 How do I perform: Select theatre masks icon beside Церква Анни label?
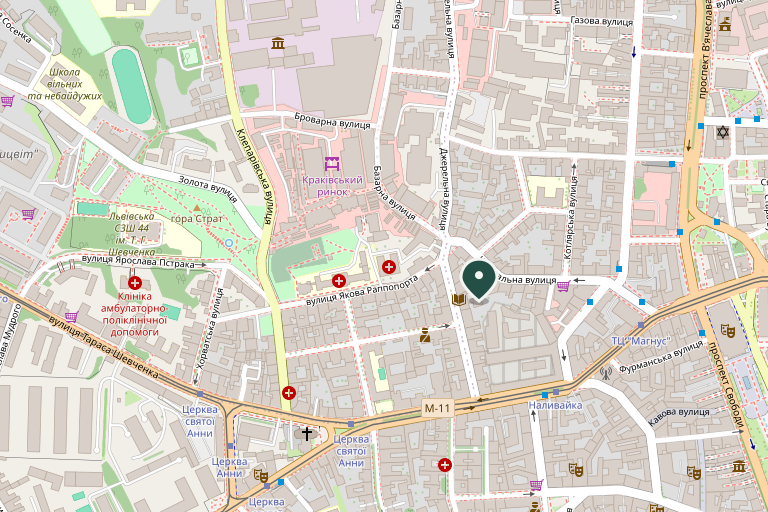click(x=261, y=475)
